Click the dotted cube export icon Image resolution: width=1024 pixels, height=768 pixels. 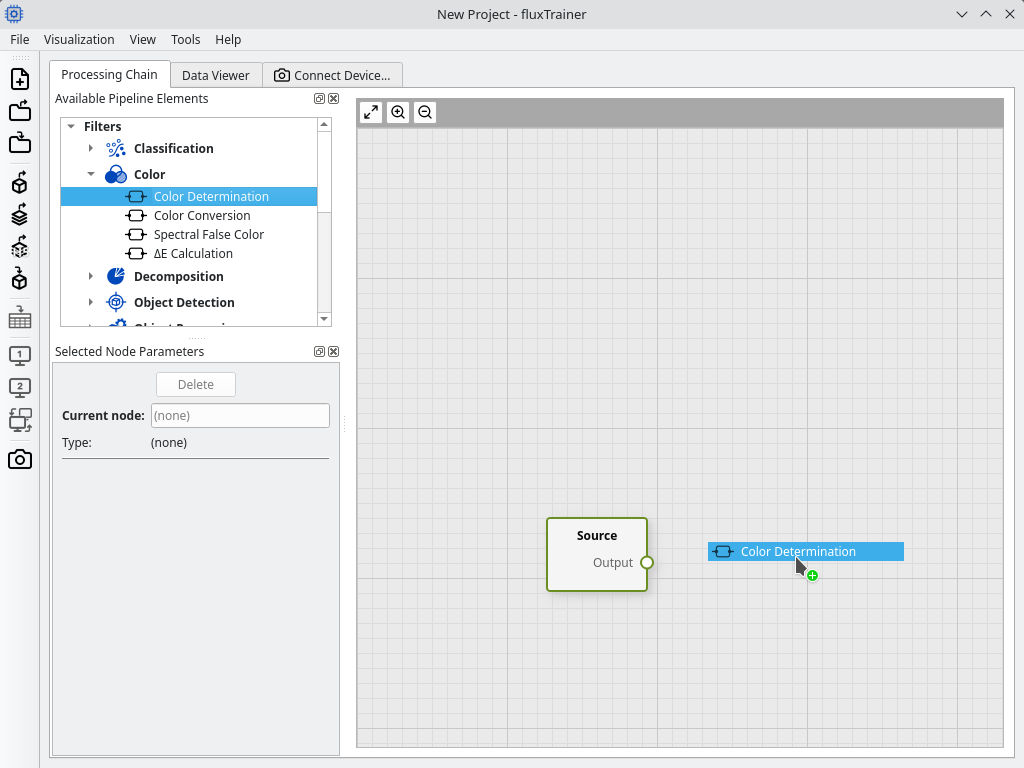tap(20, 247)
